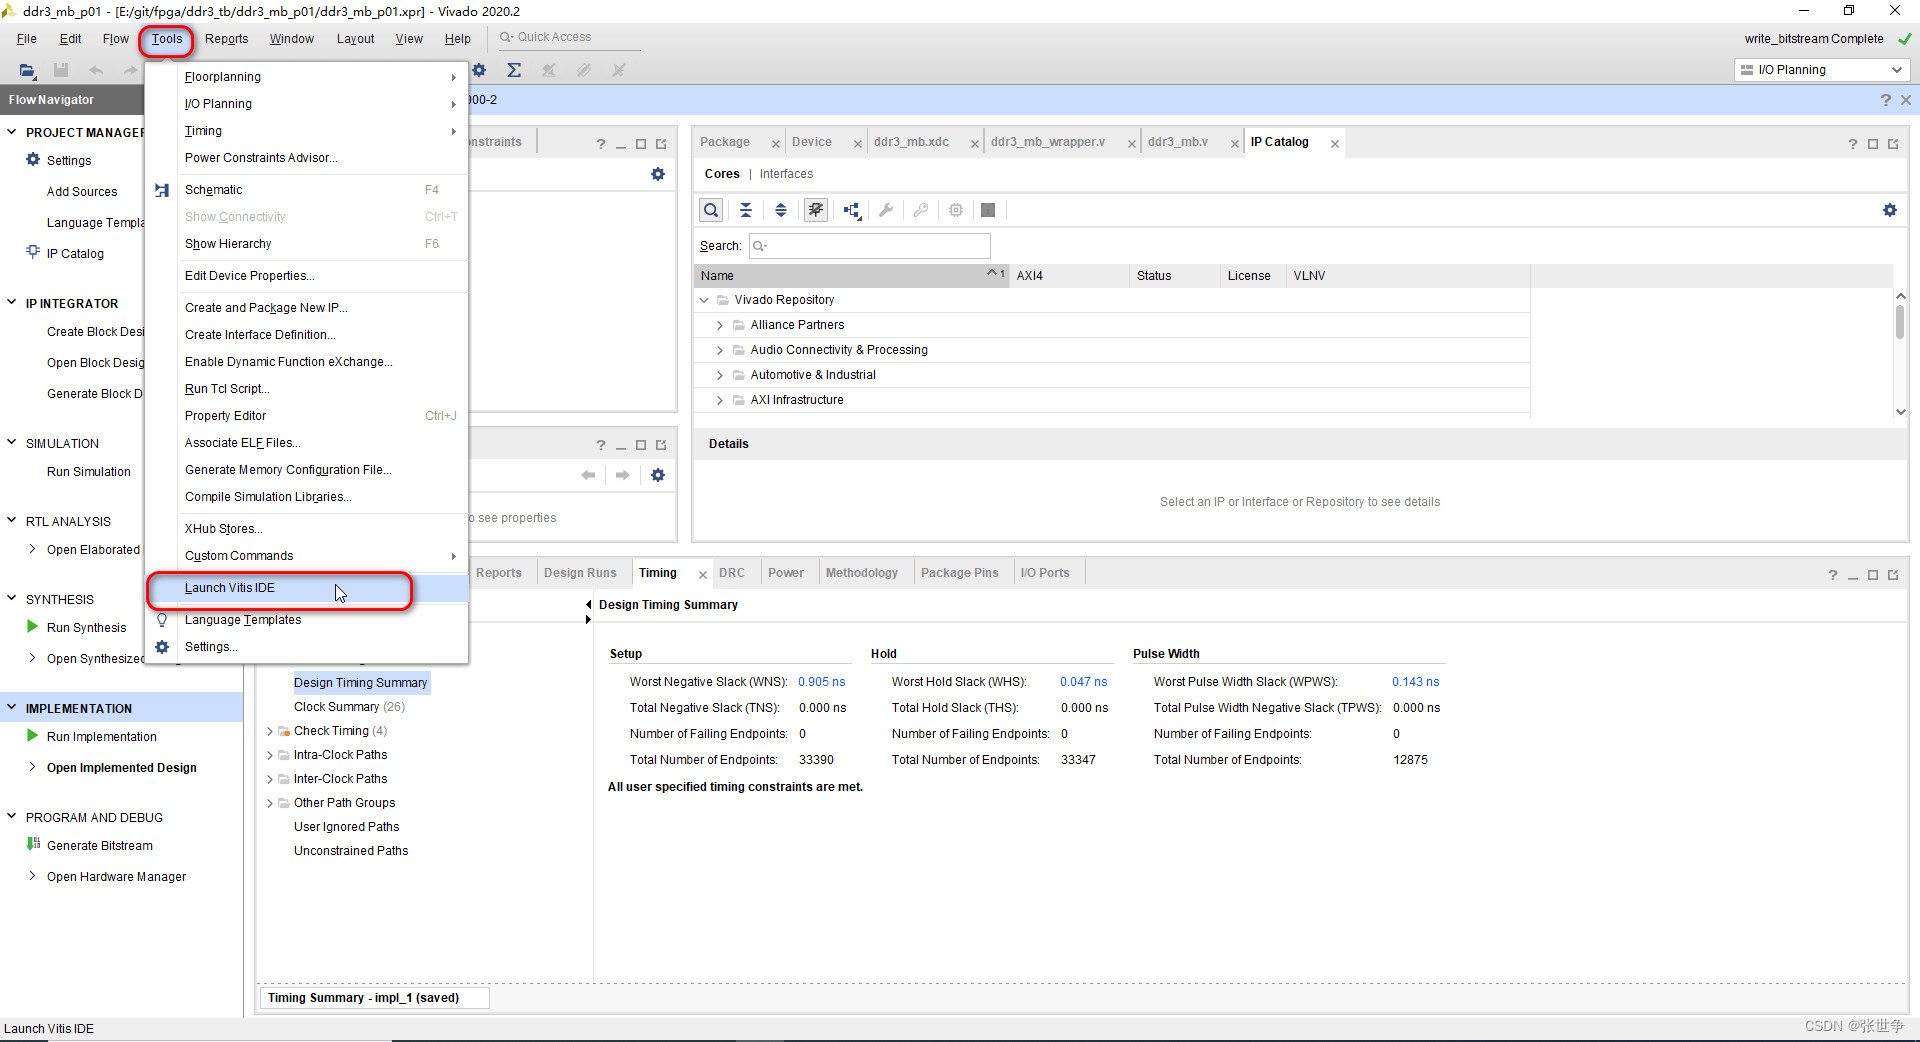The image size is (1920, 1042).
Task: Click the stop square icon in IP Catalog
Action: 988,210
